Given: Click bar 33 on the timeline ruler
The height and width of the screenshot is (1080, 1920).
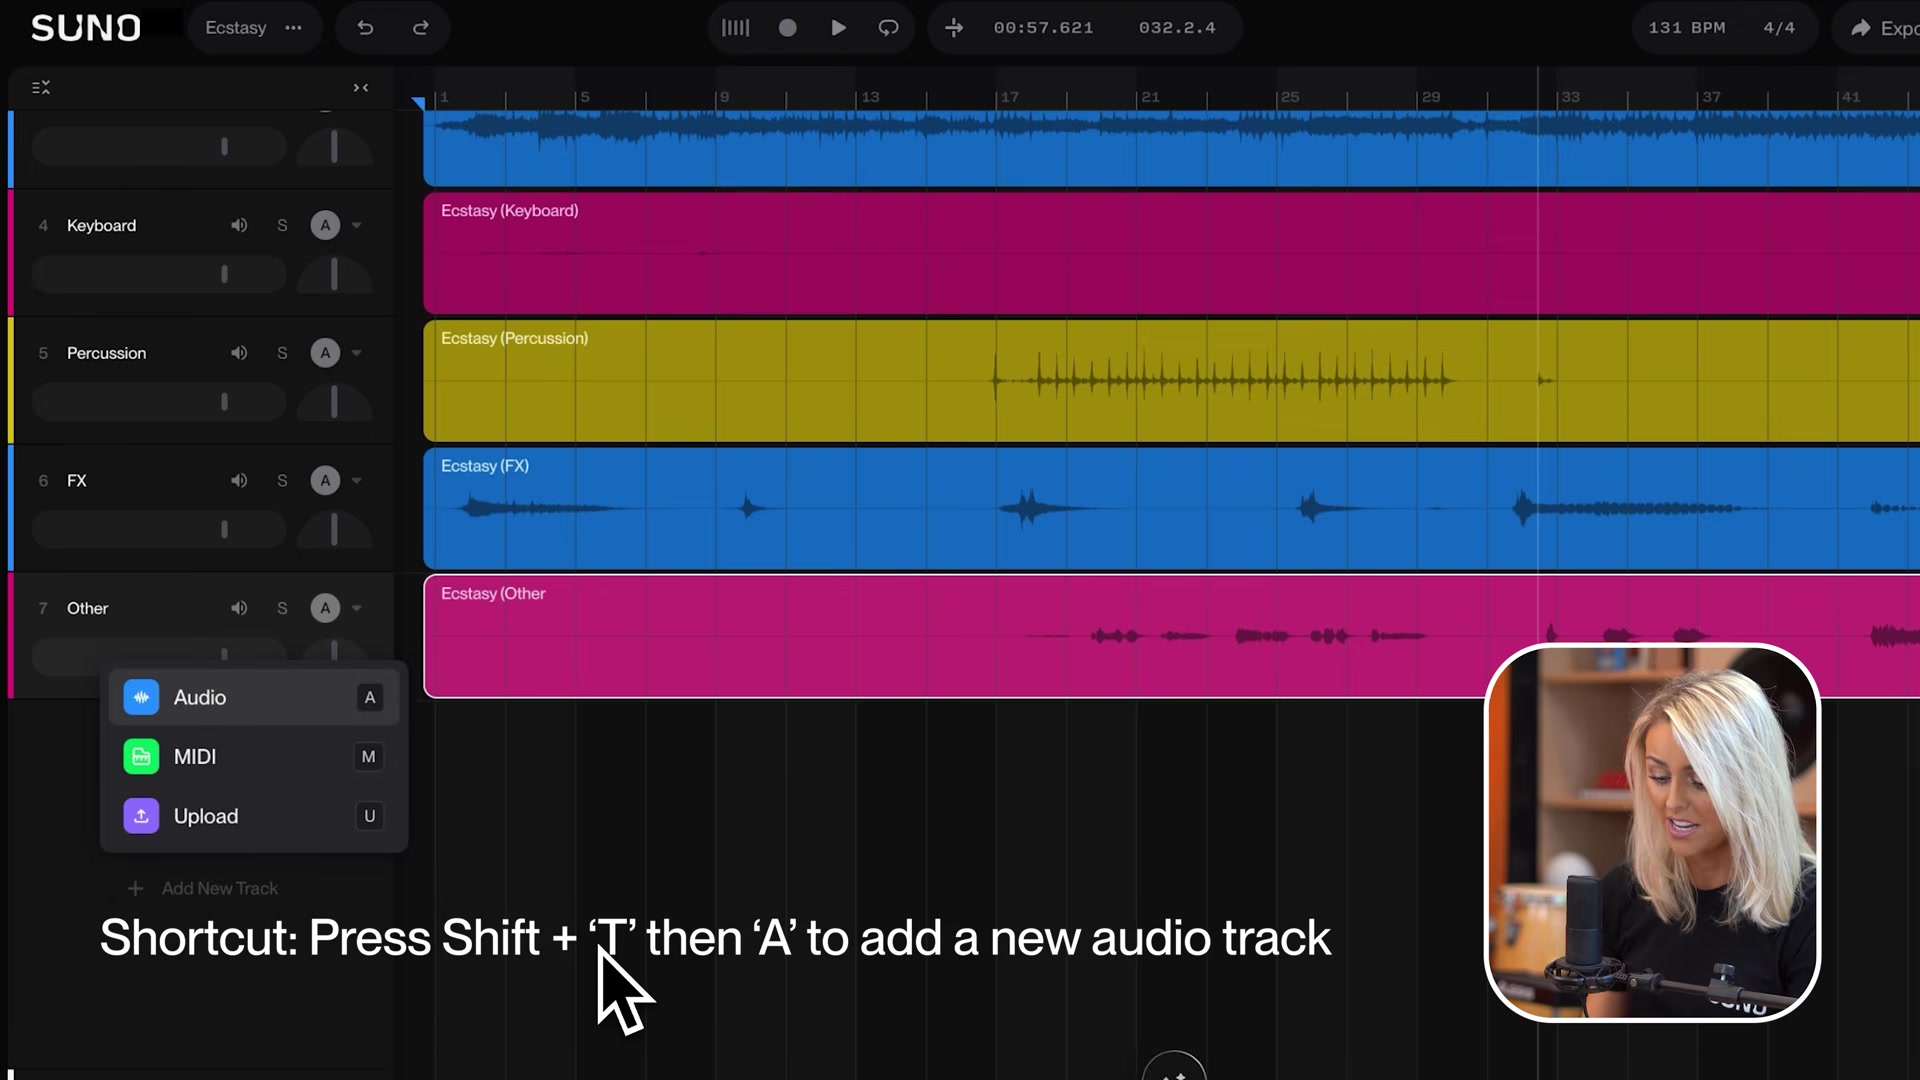Looking at the screenshot, I should (1570, 97).
